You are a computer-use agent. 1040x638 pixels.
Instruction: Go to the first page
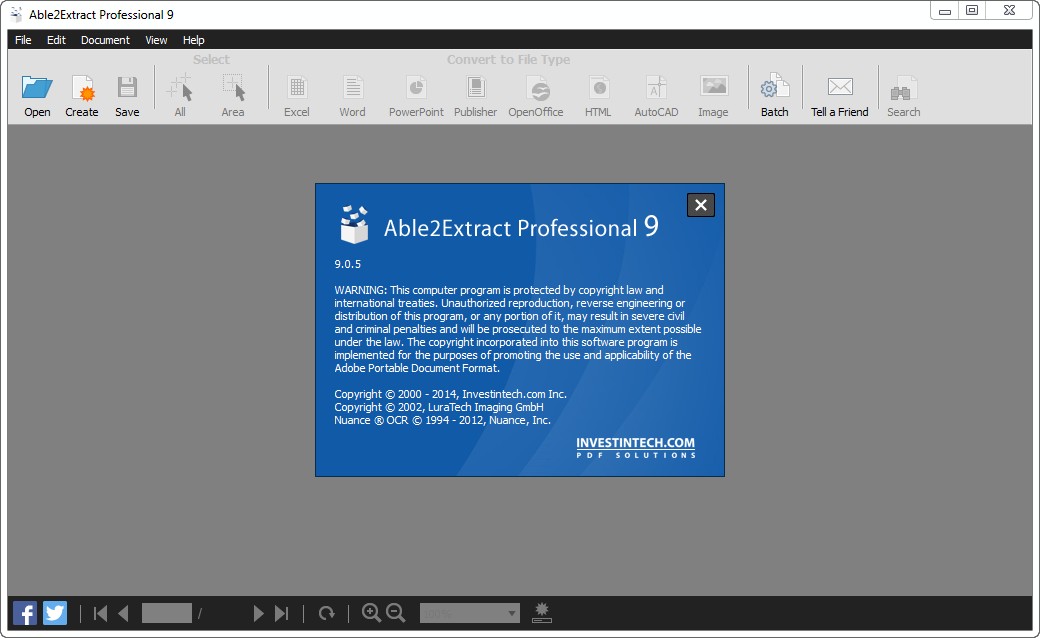(100, 613)
